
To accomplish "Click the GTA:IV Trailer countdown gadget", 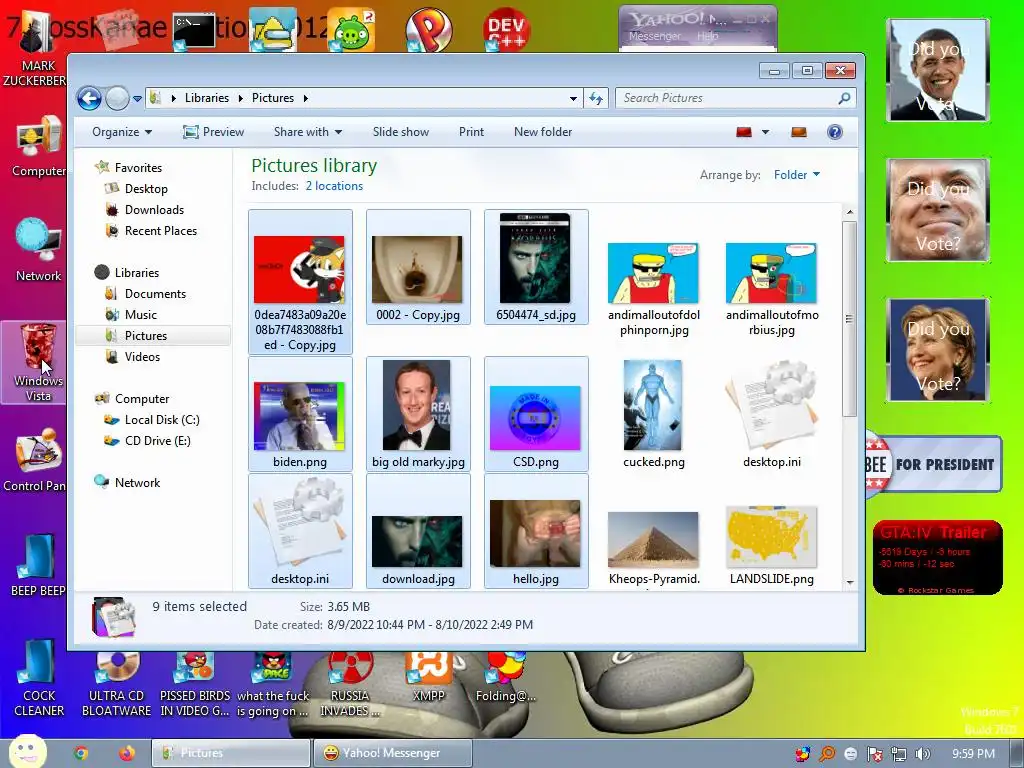I will pos(937,557).
